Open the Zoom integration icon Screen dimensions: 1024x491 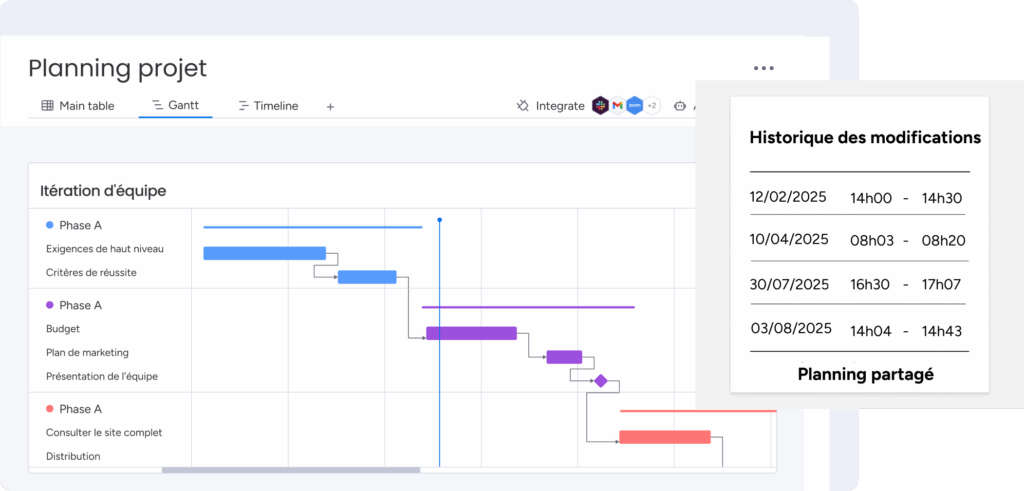click(634, 105)
